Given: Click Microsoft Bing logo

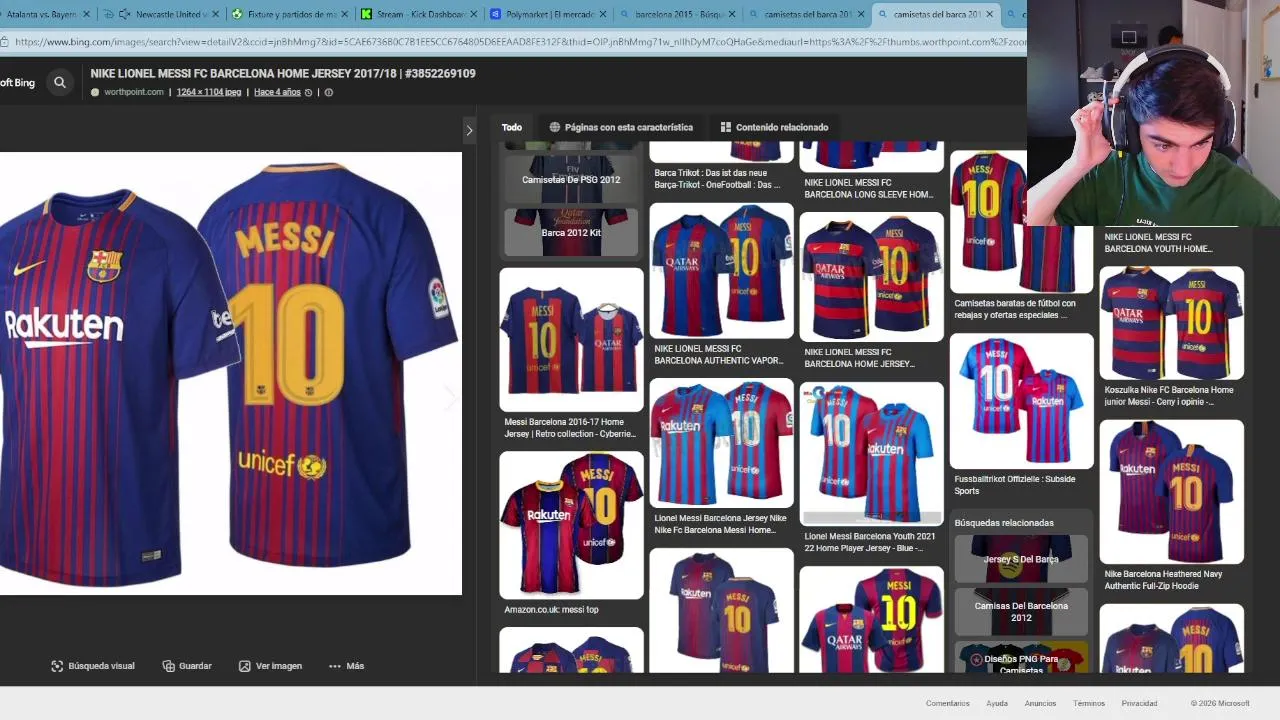Looking at the screenshot, I should 17,83.
